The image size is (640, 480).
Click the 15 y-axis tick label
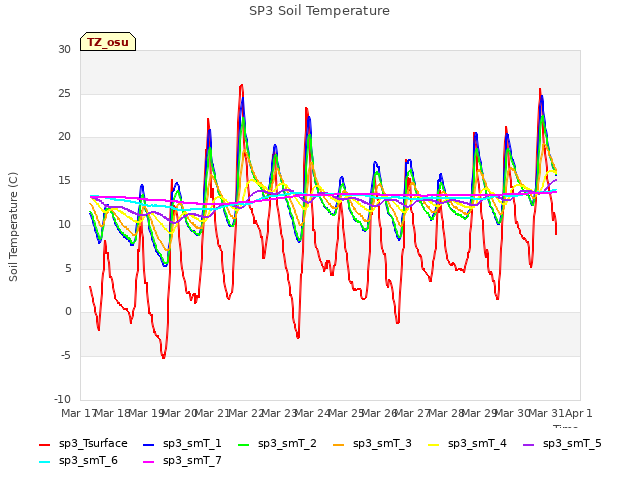tap(64, 181)
